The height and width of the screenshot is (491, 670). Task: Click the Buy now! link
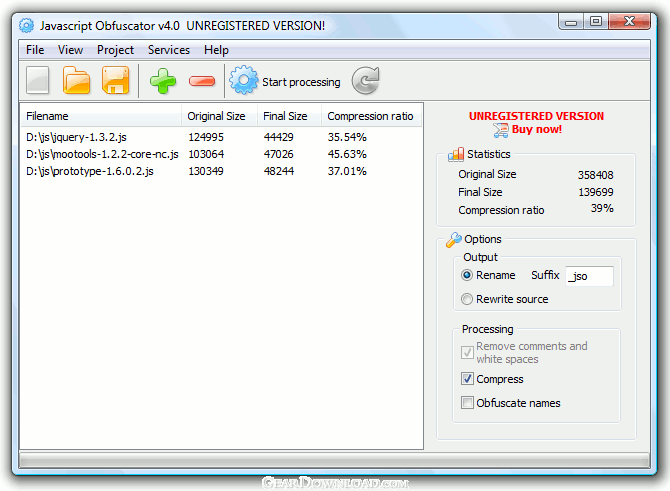tap(537, 129)
